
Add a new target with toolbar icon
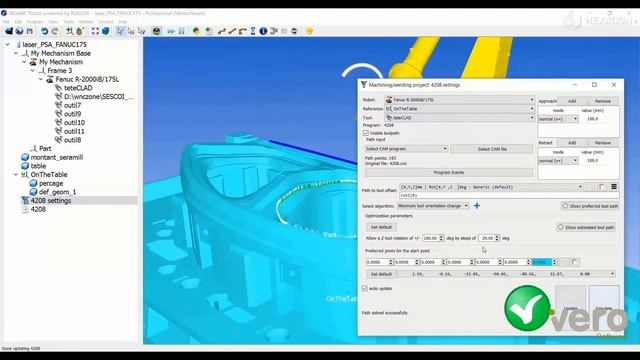point(80,31)
